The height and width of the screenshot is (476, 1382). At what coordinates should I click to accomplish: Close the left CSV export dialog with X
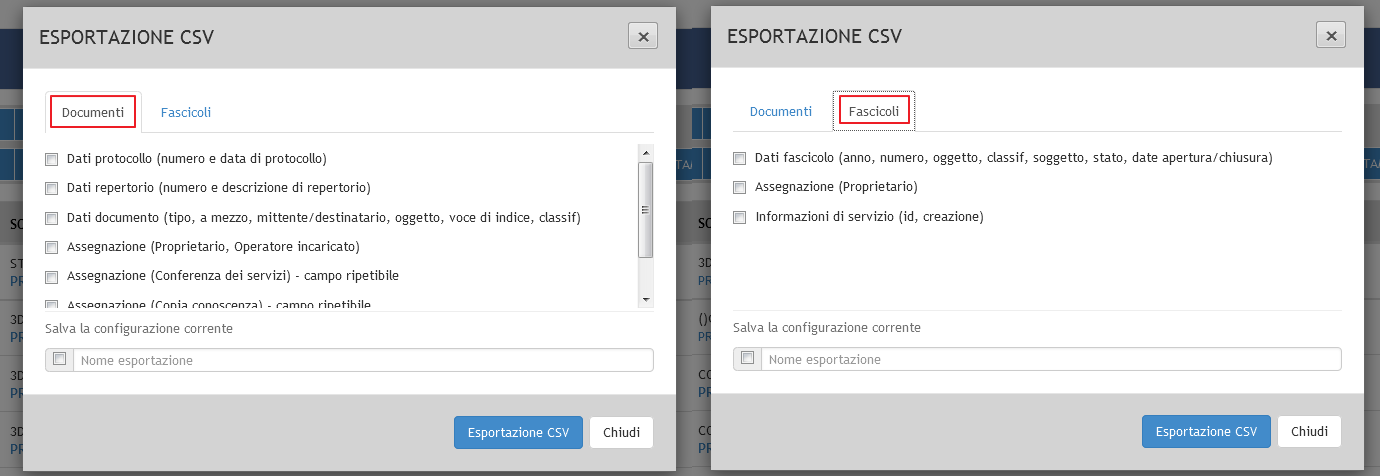642,36
